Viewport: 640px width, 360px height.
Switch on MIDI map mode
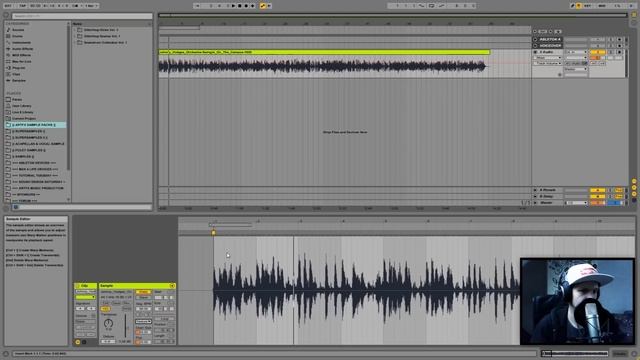click(602, 6)
